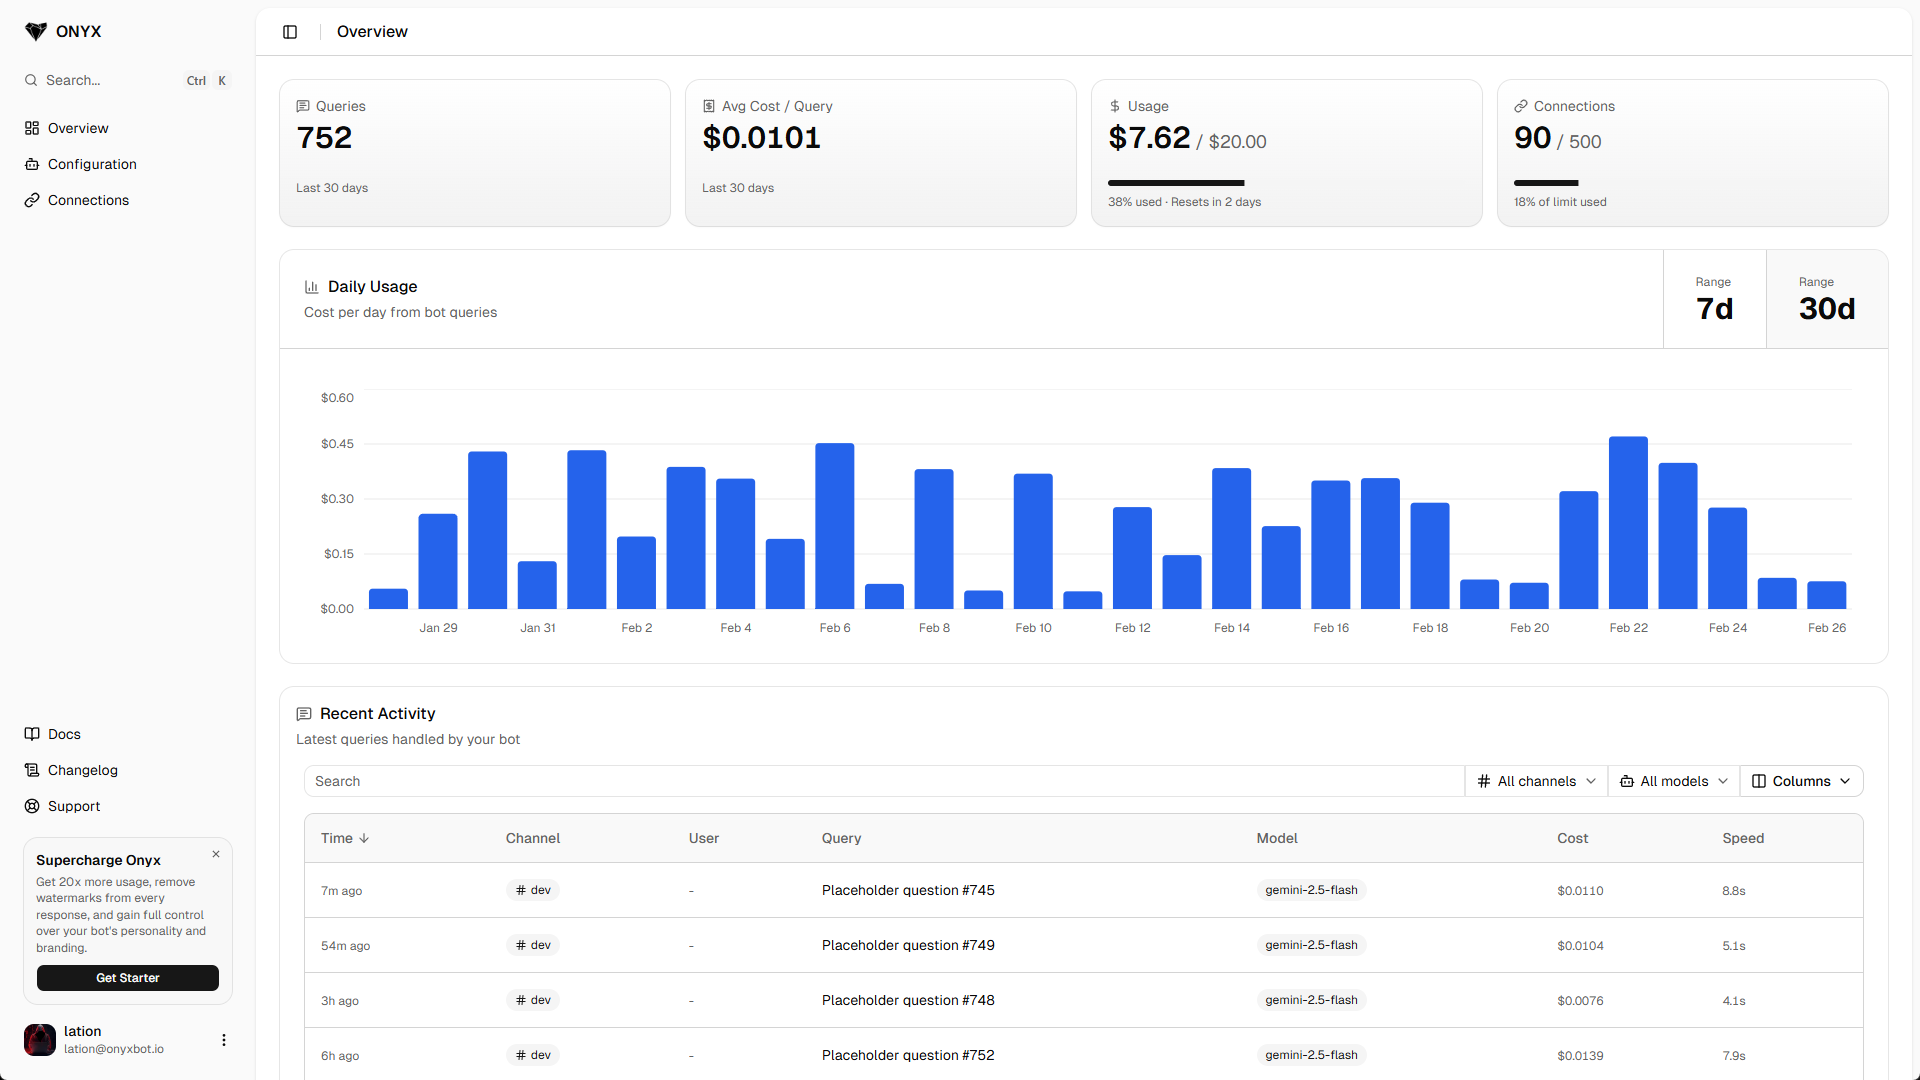1920x1080 pixels.
Task: Click the Get Starter button
Action: tap(127, 978)
